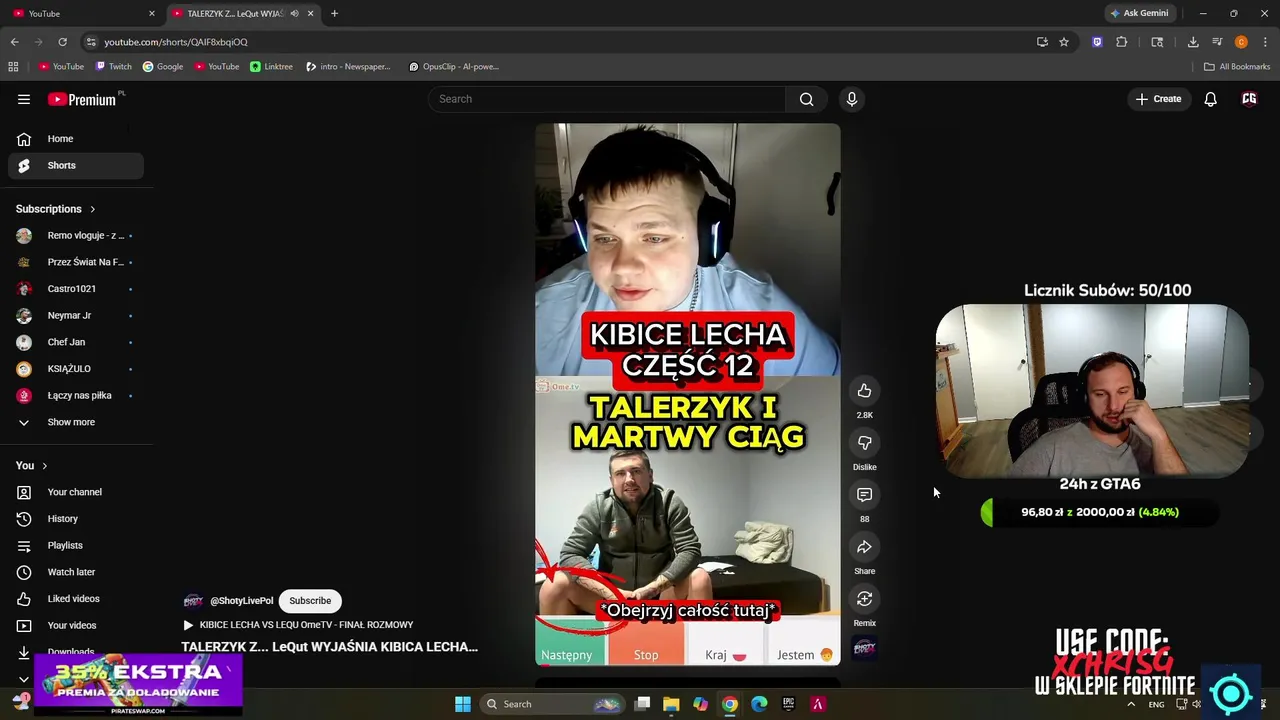Open the tab search side panel icon
The width and height of the screenshot is (1280, 720).
(x=1157, y=42)
